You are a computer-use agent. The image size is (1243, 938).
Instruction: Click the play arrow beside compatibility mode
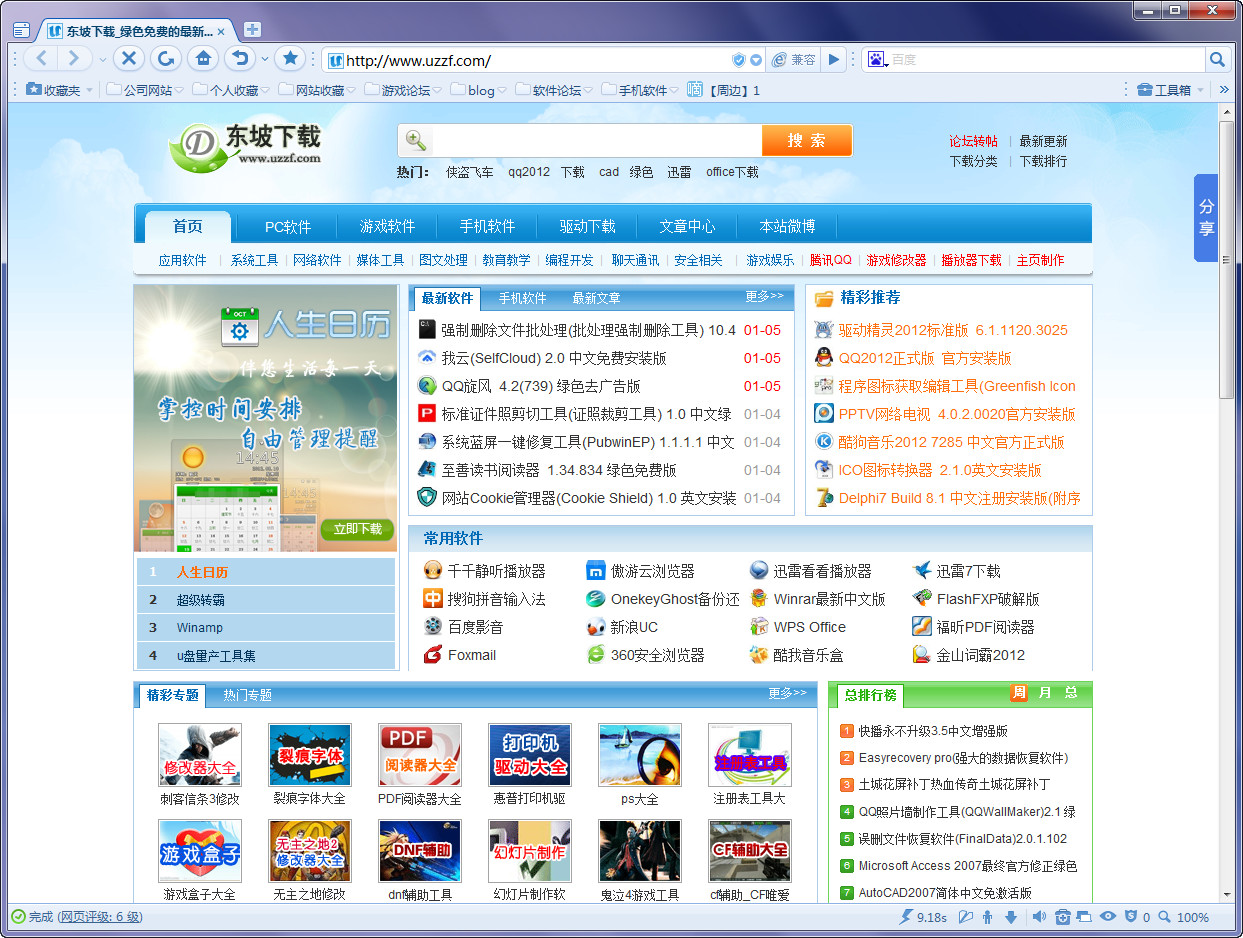tap(834, 60)
